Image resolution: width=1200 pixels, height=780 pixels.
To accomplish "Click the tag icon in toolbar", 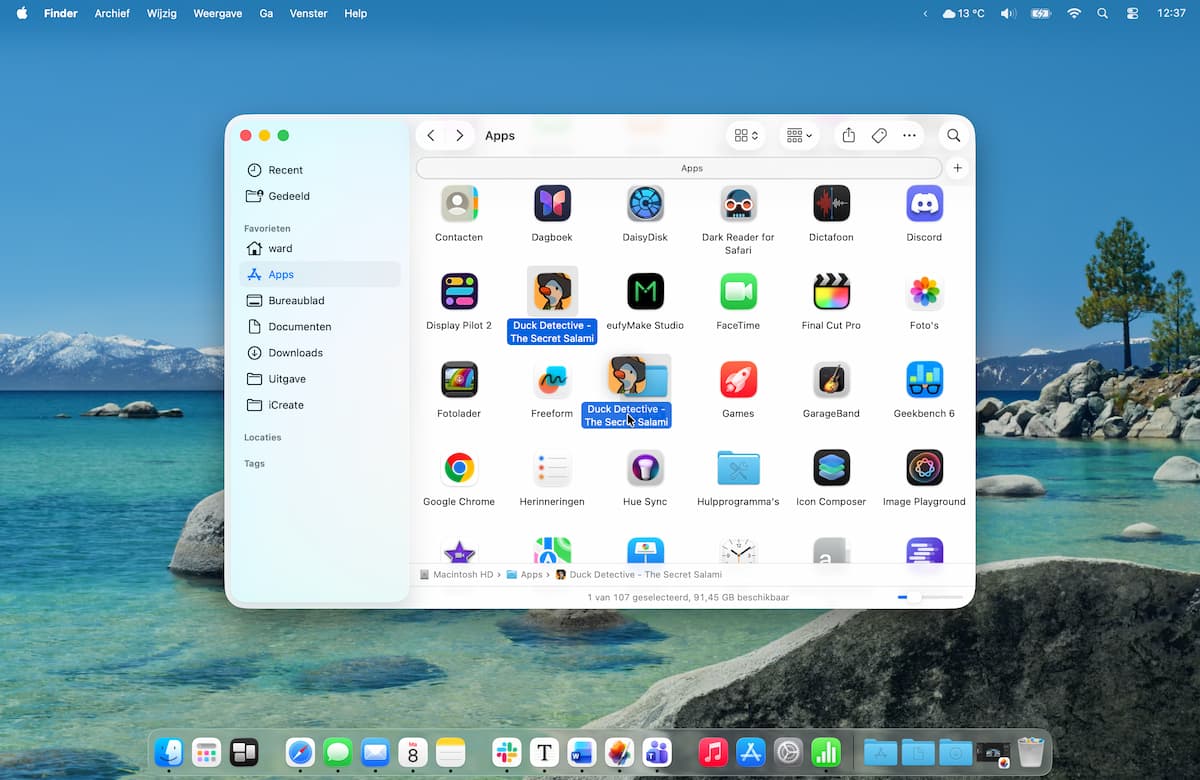I will point(879,136).
